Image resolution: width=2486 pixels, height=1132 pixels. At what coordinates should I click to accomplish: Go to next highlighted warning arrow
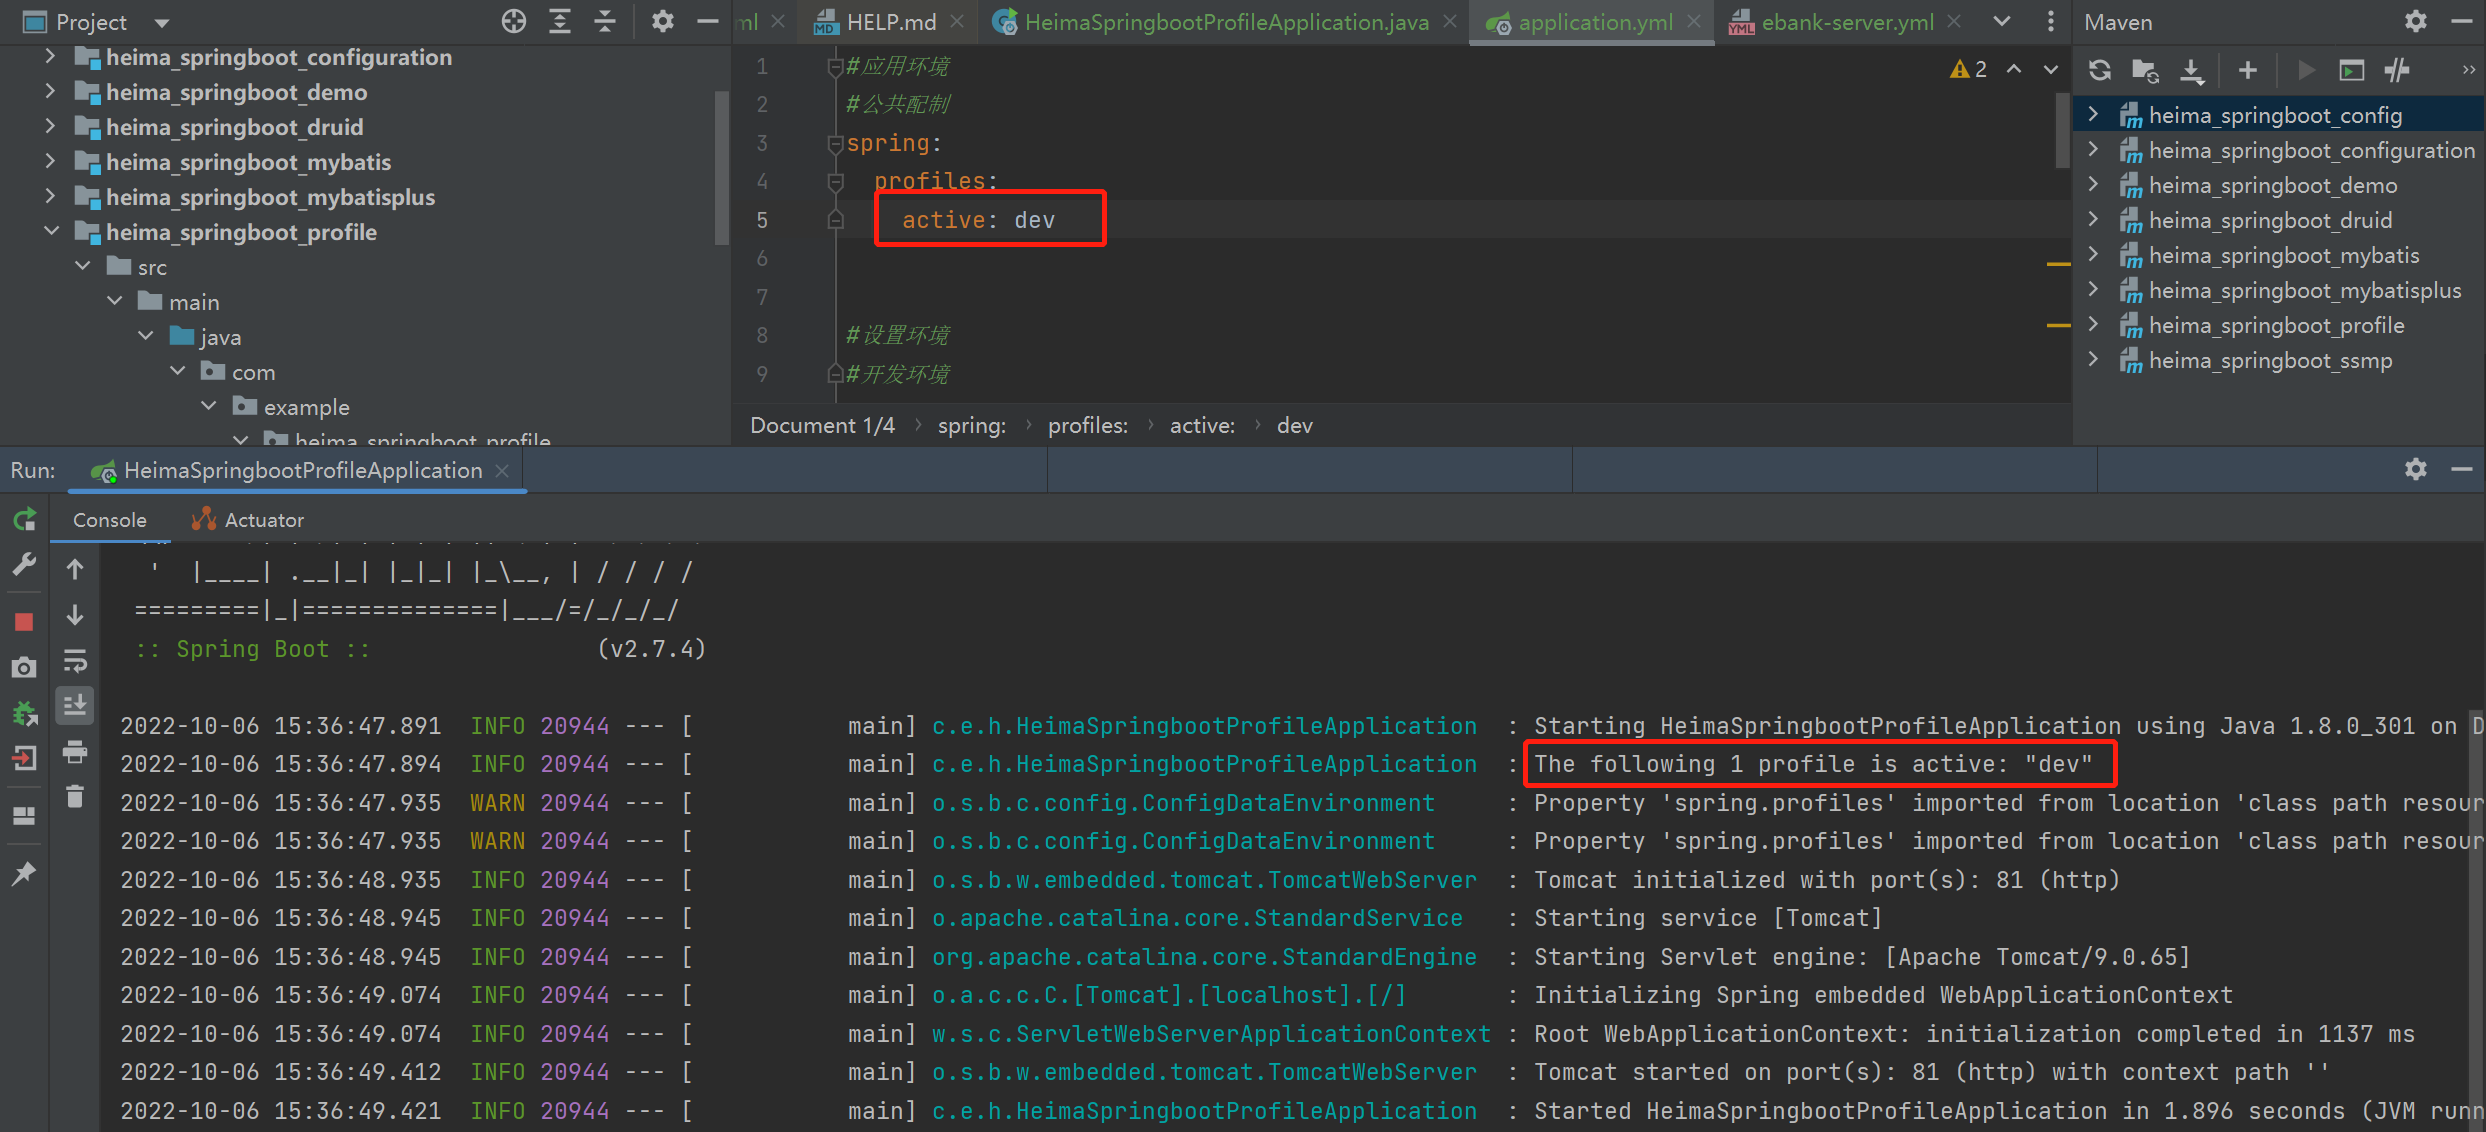click(x=2051, y=69)
